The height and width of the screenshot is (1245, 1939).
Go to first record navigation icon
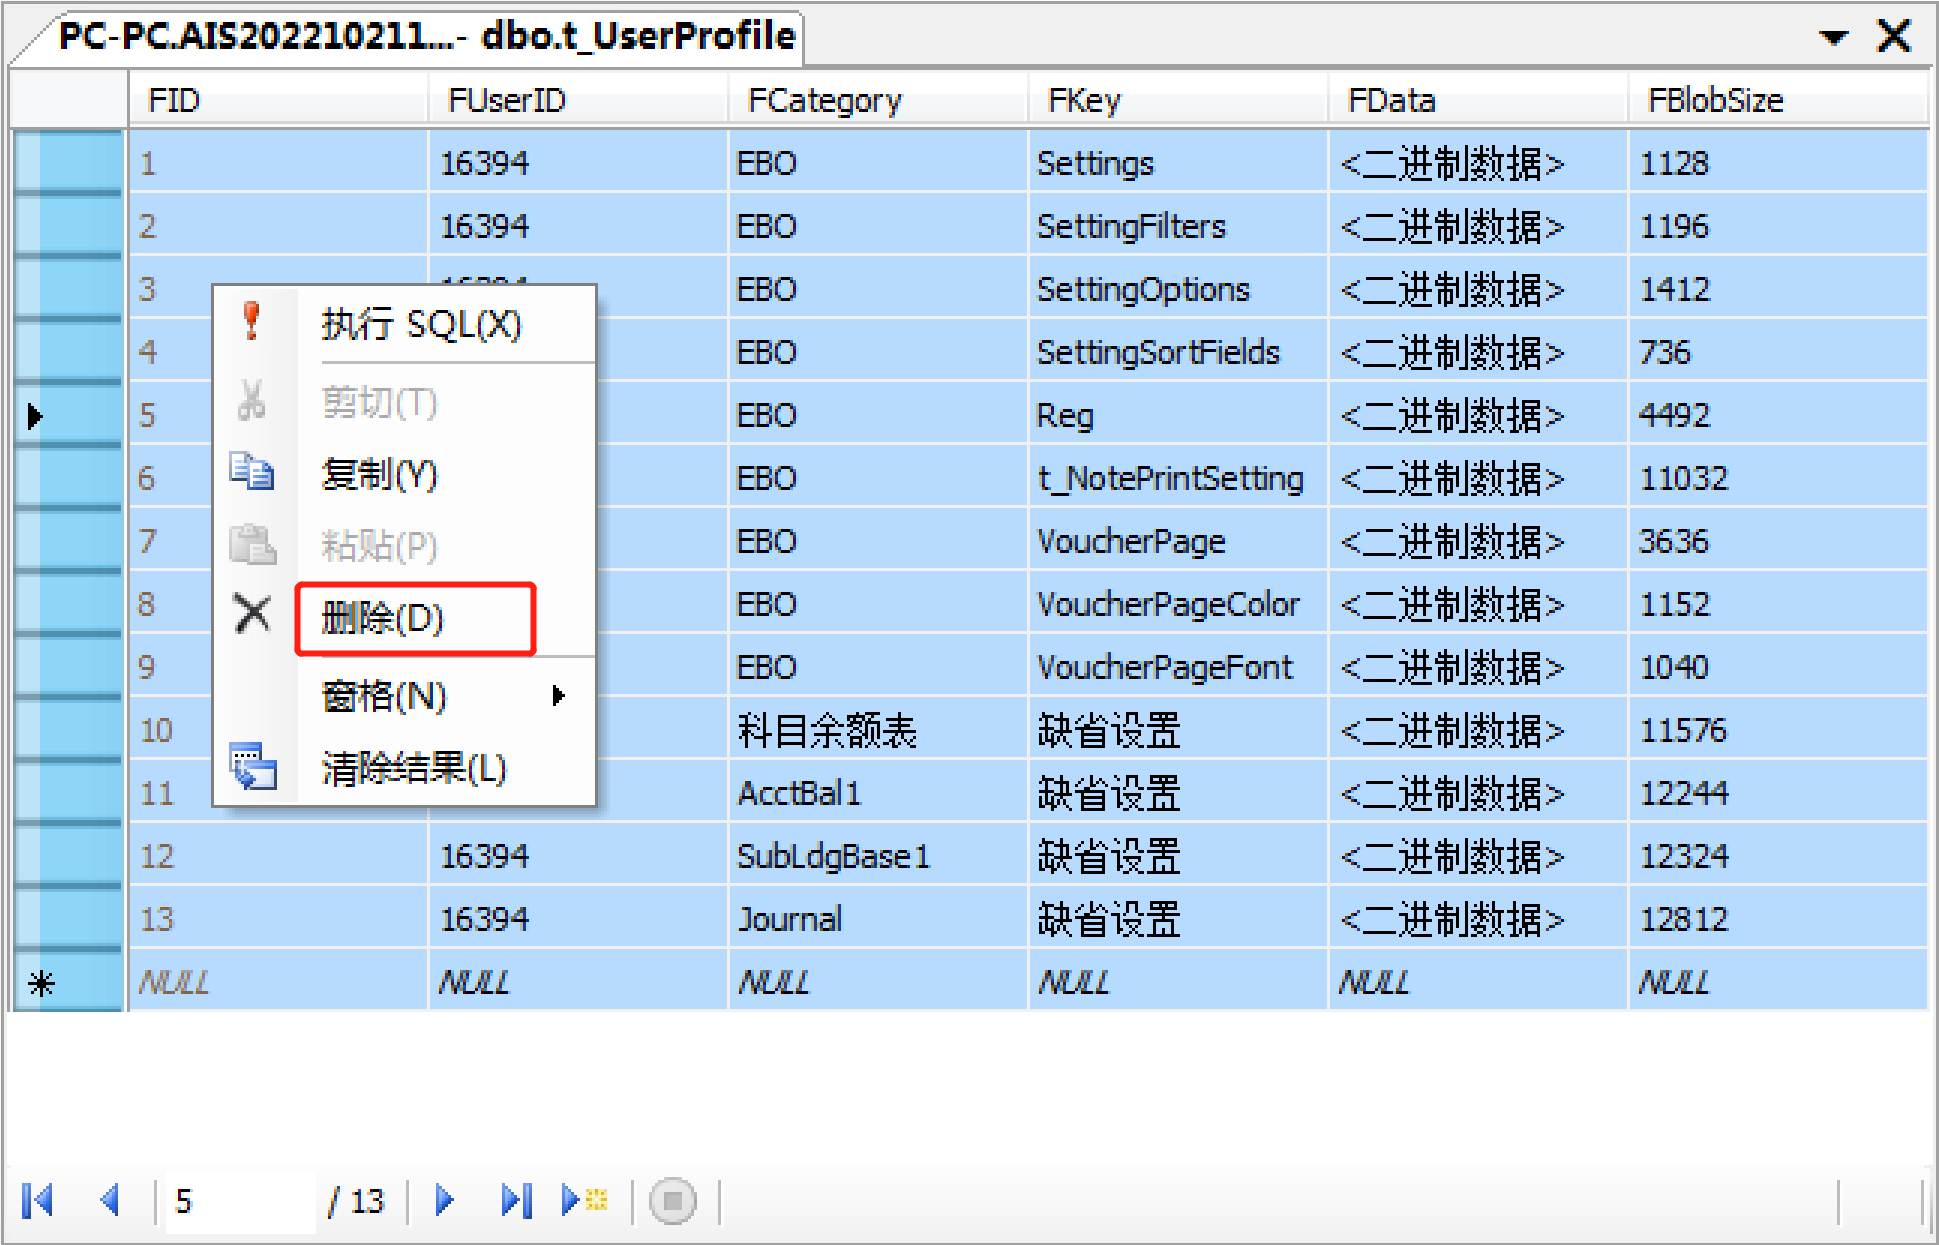coord(38,1200)
